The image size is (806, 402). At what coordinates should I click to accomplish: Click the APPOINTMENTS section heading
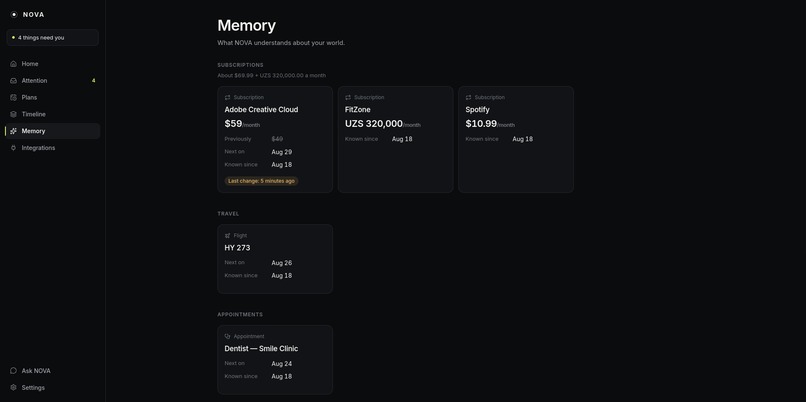[x=240, y=315]
